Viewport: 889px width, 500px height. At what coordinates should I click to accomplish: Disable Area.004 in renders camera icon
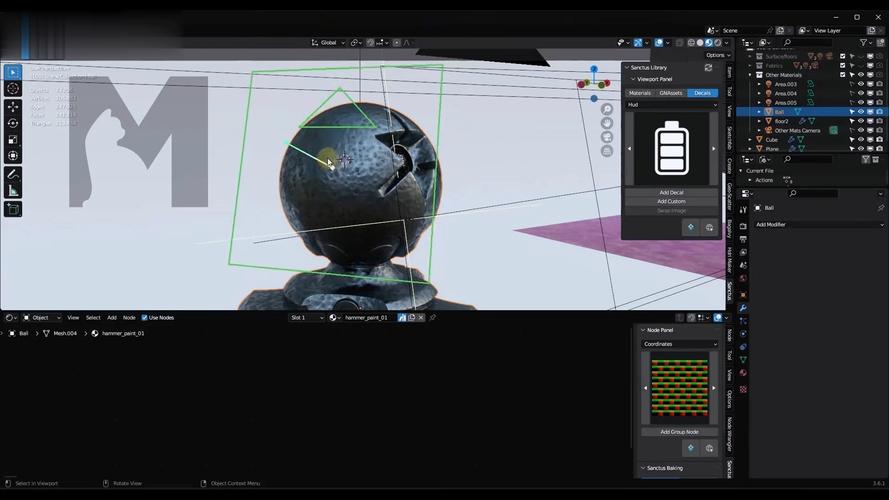(879, 93)
